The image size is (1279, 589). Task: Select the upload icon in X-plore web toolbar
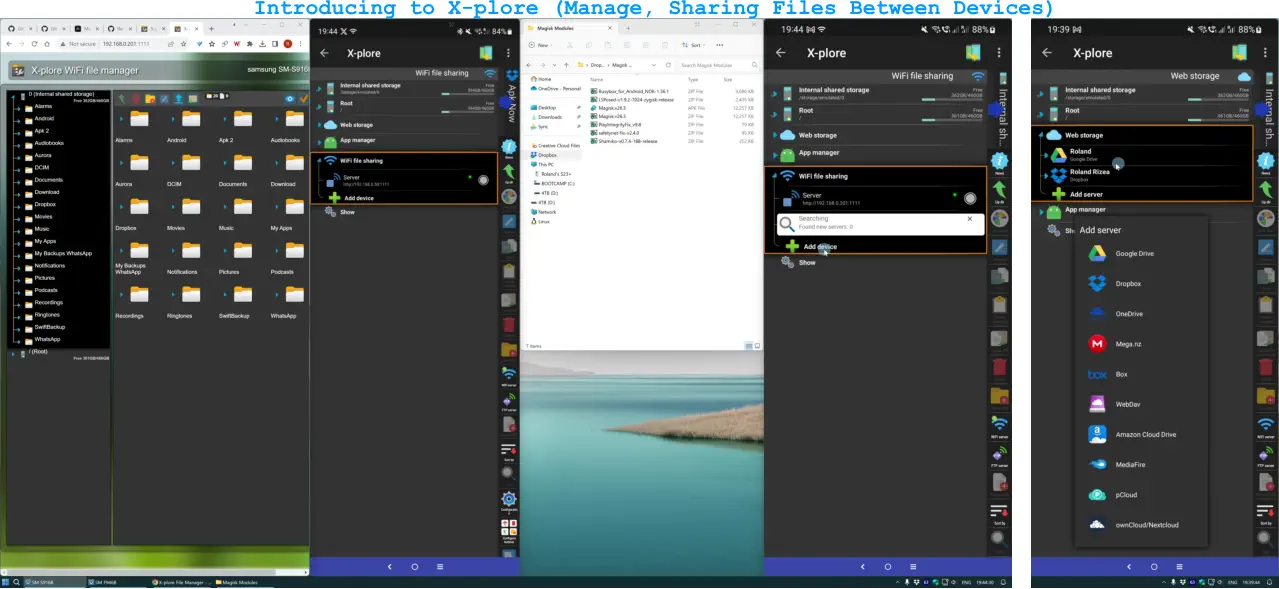(179, 99)
